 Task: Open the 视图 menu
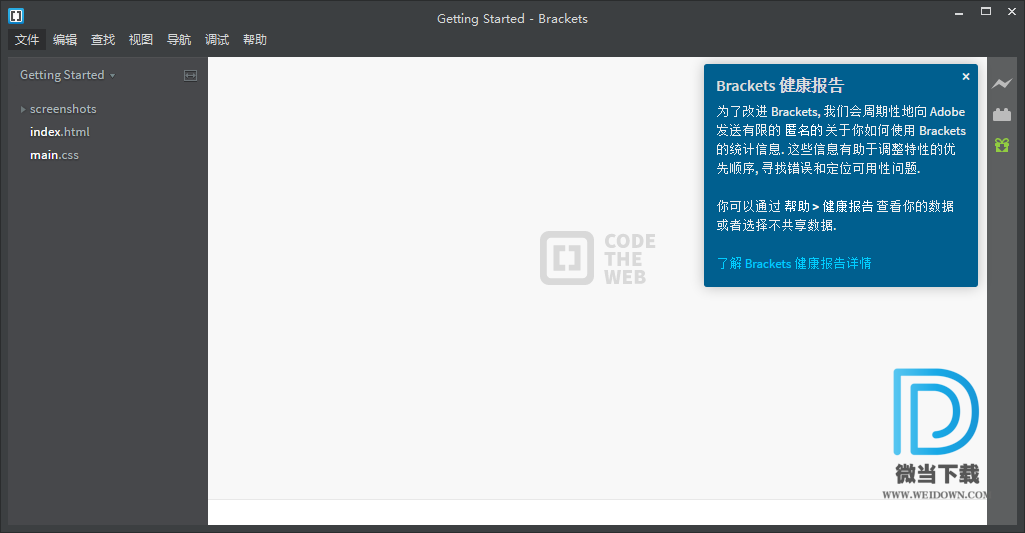click(141, 40)
